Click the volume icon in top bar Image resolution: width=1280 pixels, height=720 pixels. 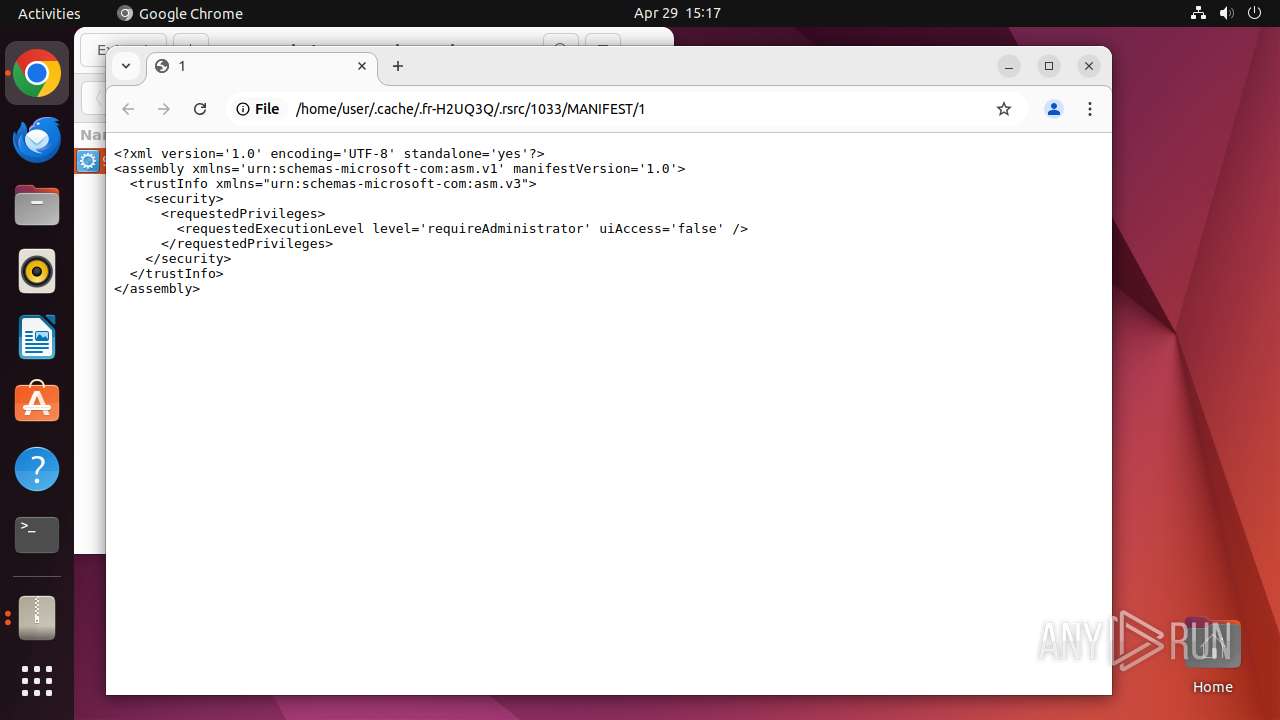click(x=1227, y=13)
